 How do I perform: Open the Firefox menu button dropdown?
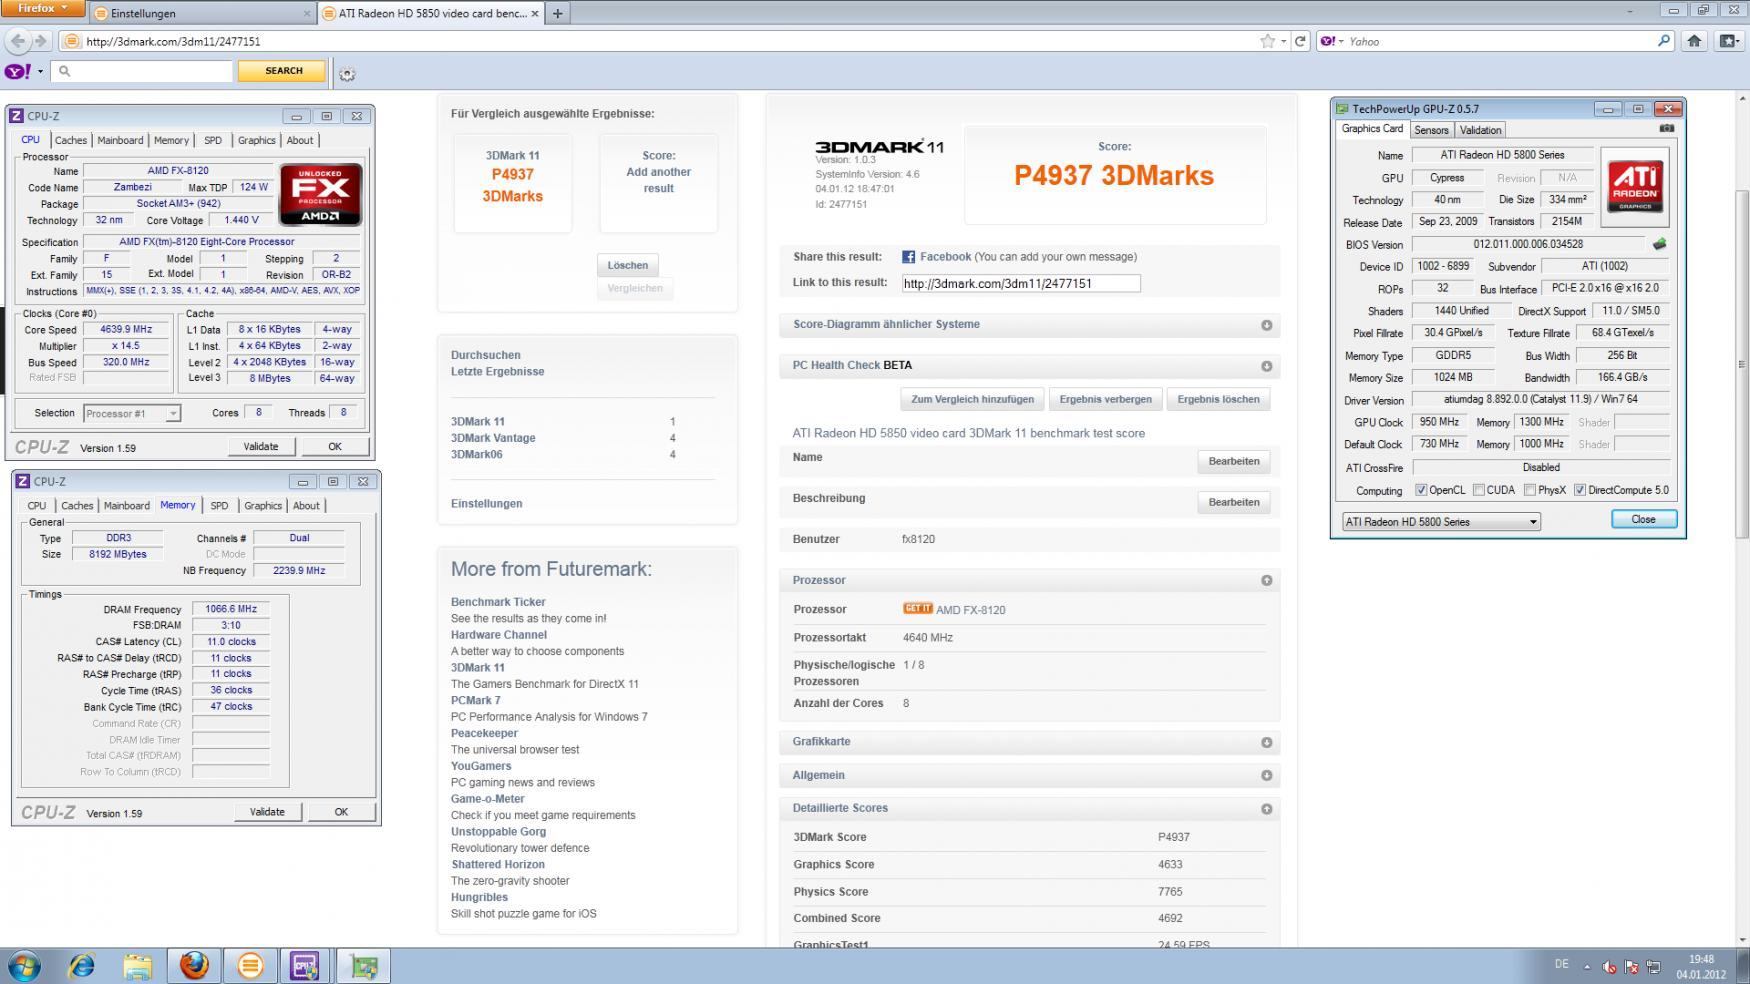(44, 8)
